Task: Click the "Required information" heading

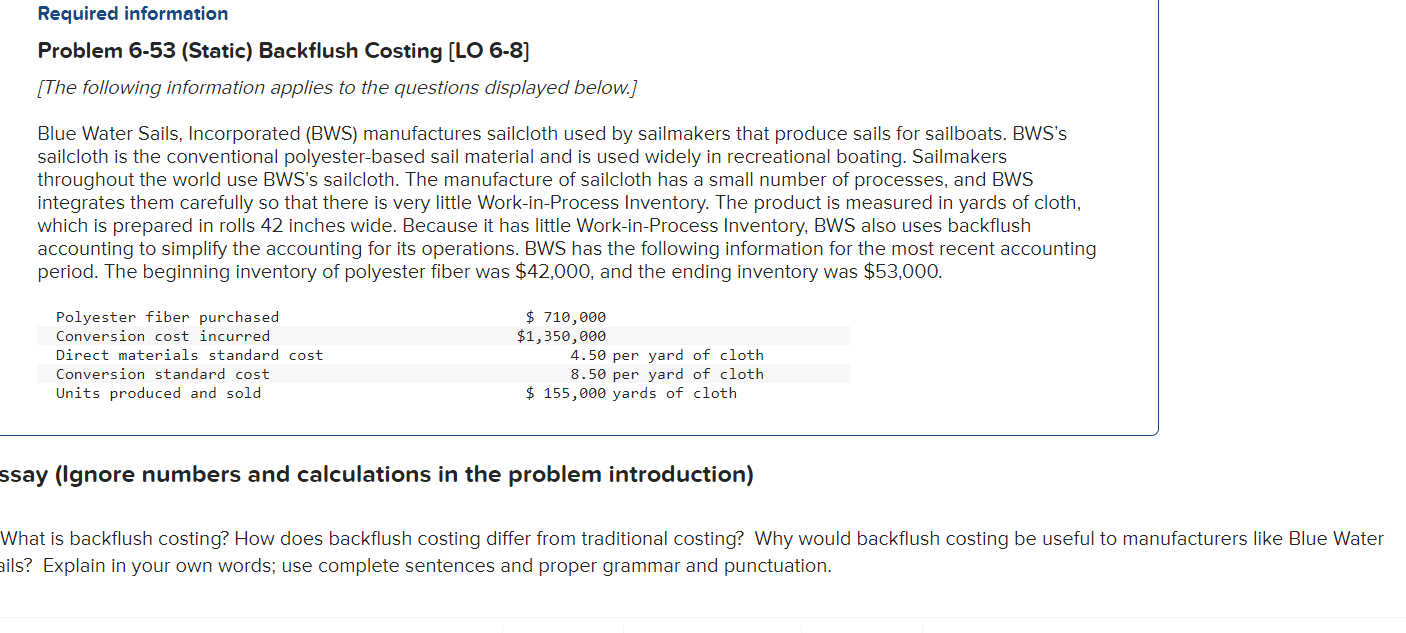Action: coord(133,13)
